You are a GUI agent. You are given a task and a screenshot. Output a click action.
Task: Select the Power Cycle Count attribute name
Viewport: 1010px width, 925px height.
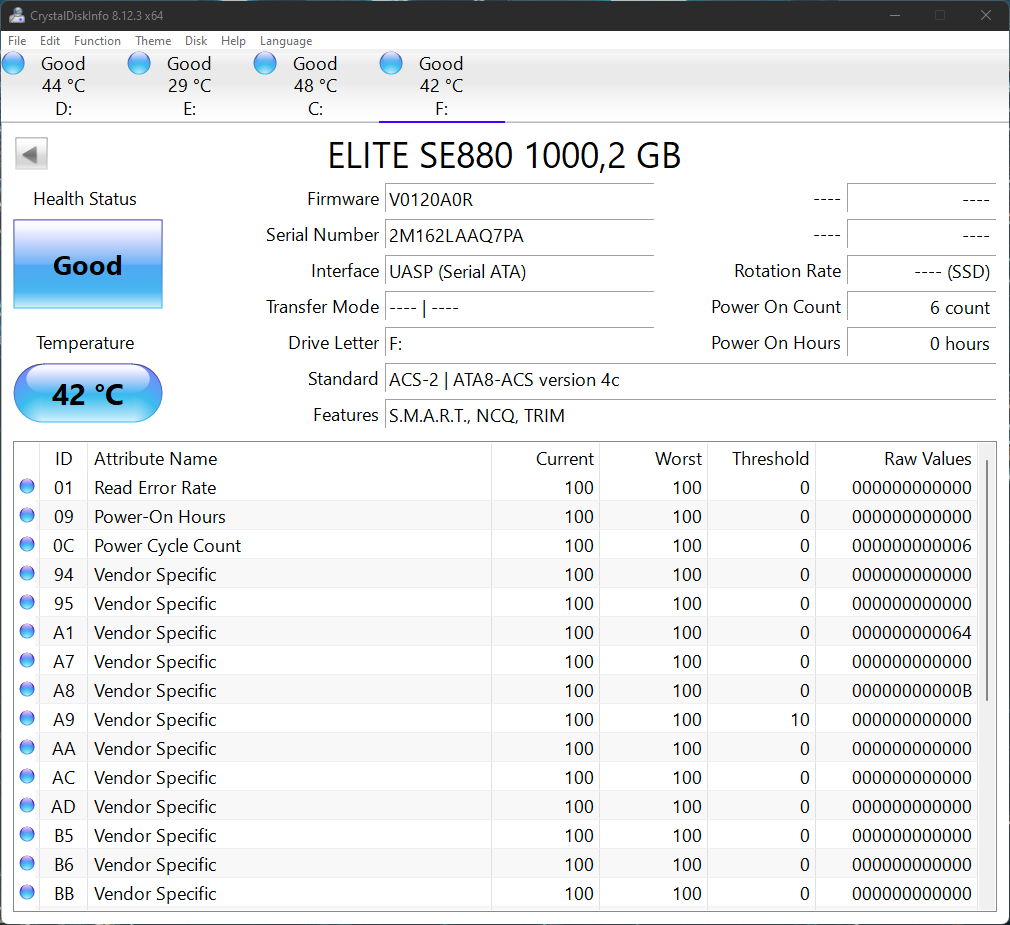167,546
